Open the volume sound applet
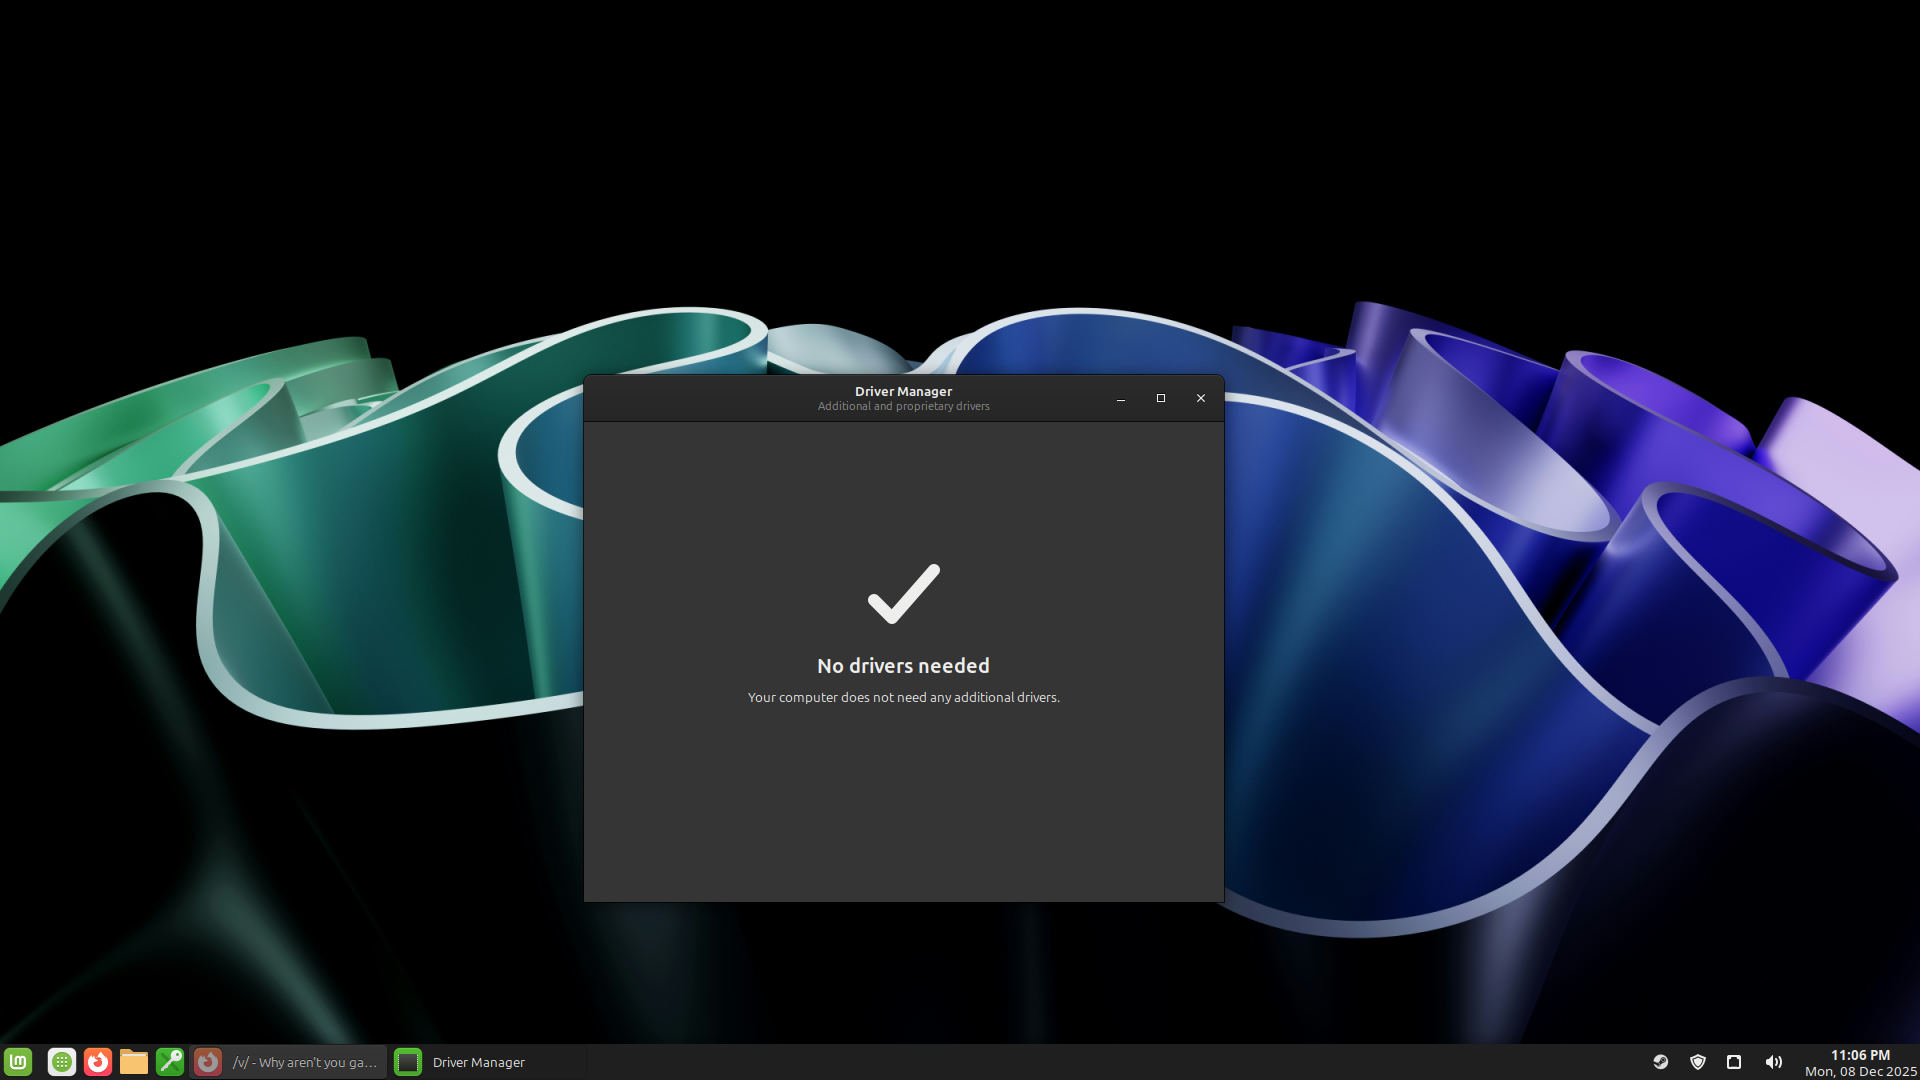This screenshot has height=1080, width=1920. point(1773,1062)
